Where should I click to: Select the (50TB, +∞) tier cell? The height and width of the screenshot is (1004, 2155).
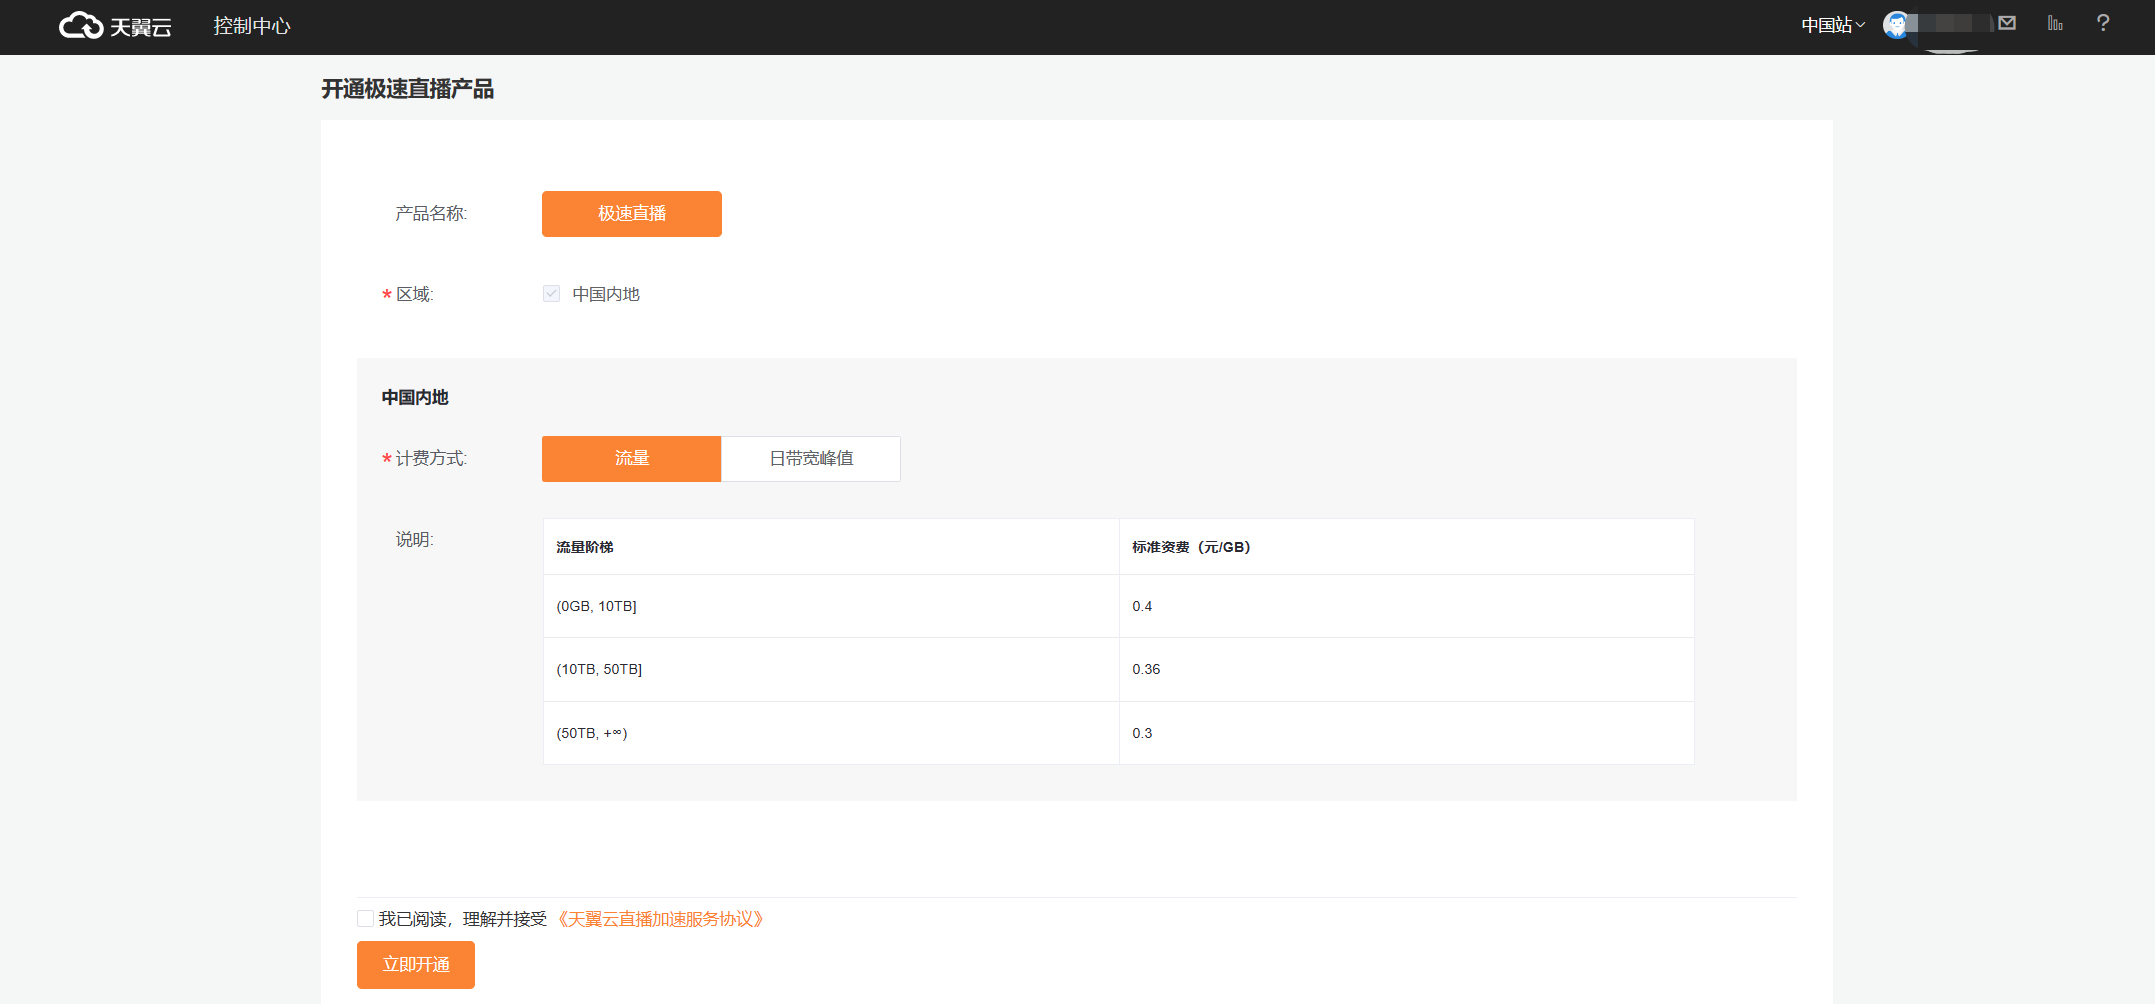[x=831, y=733]
